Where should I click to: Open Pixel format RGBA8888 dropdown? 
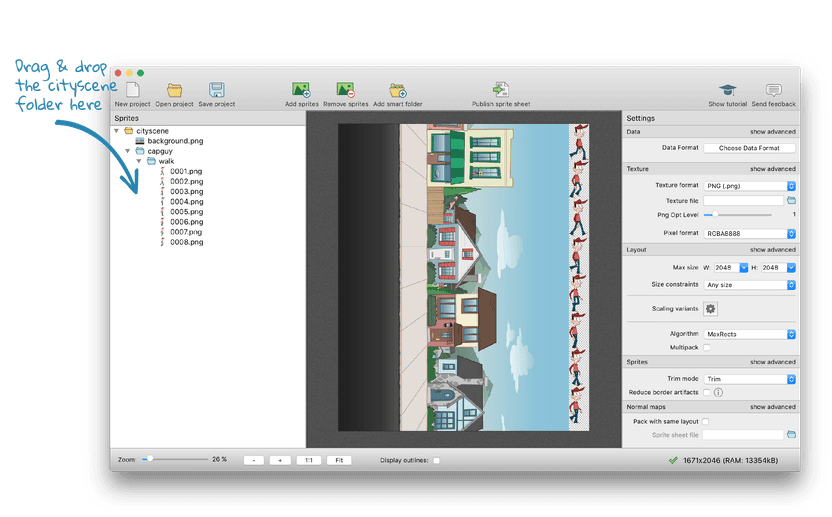tap(750, 234)
